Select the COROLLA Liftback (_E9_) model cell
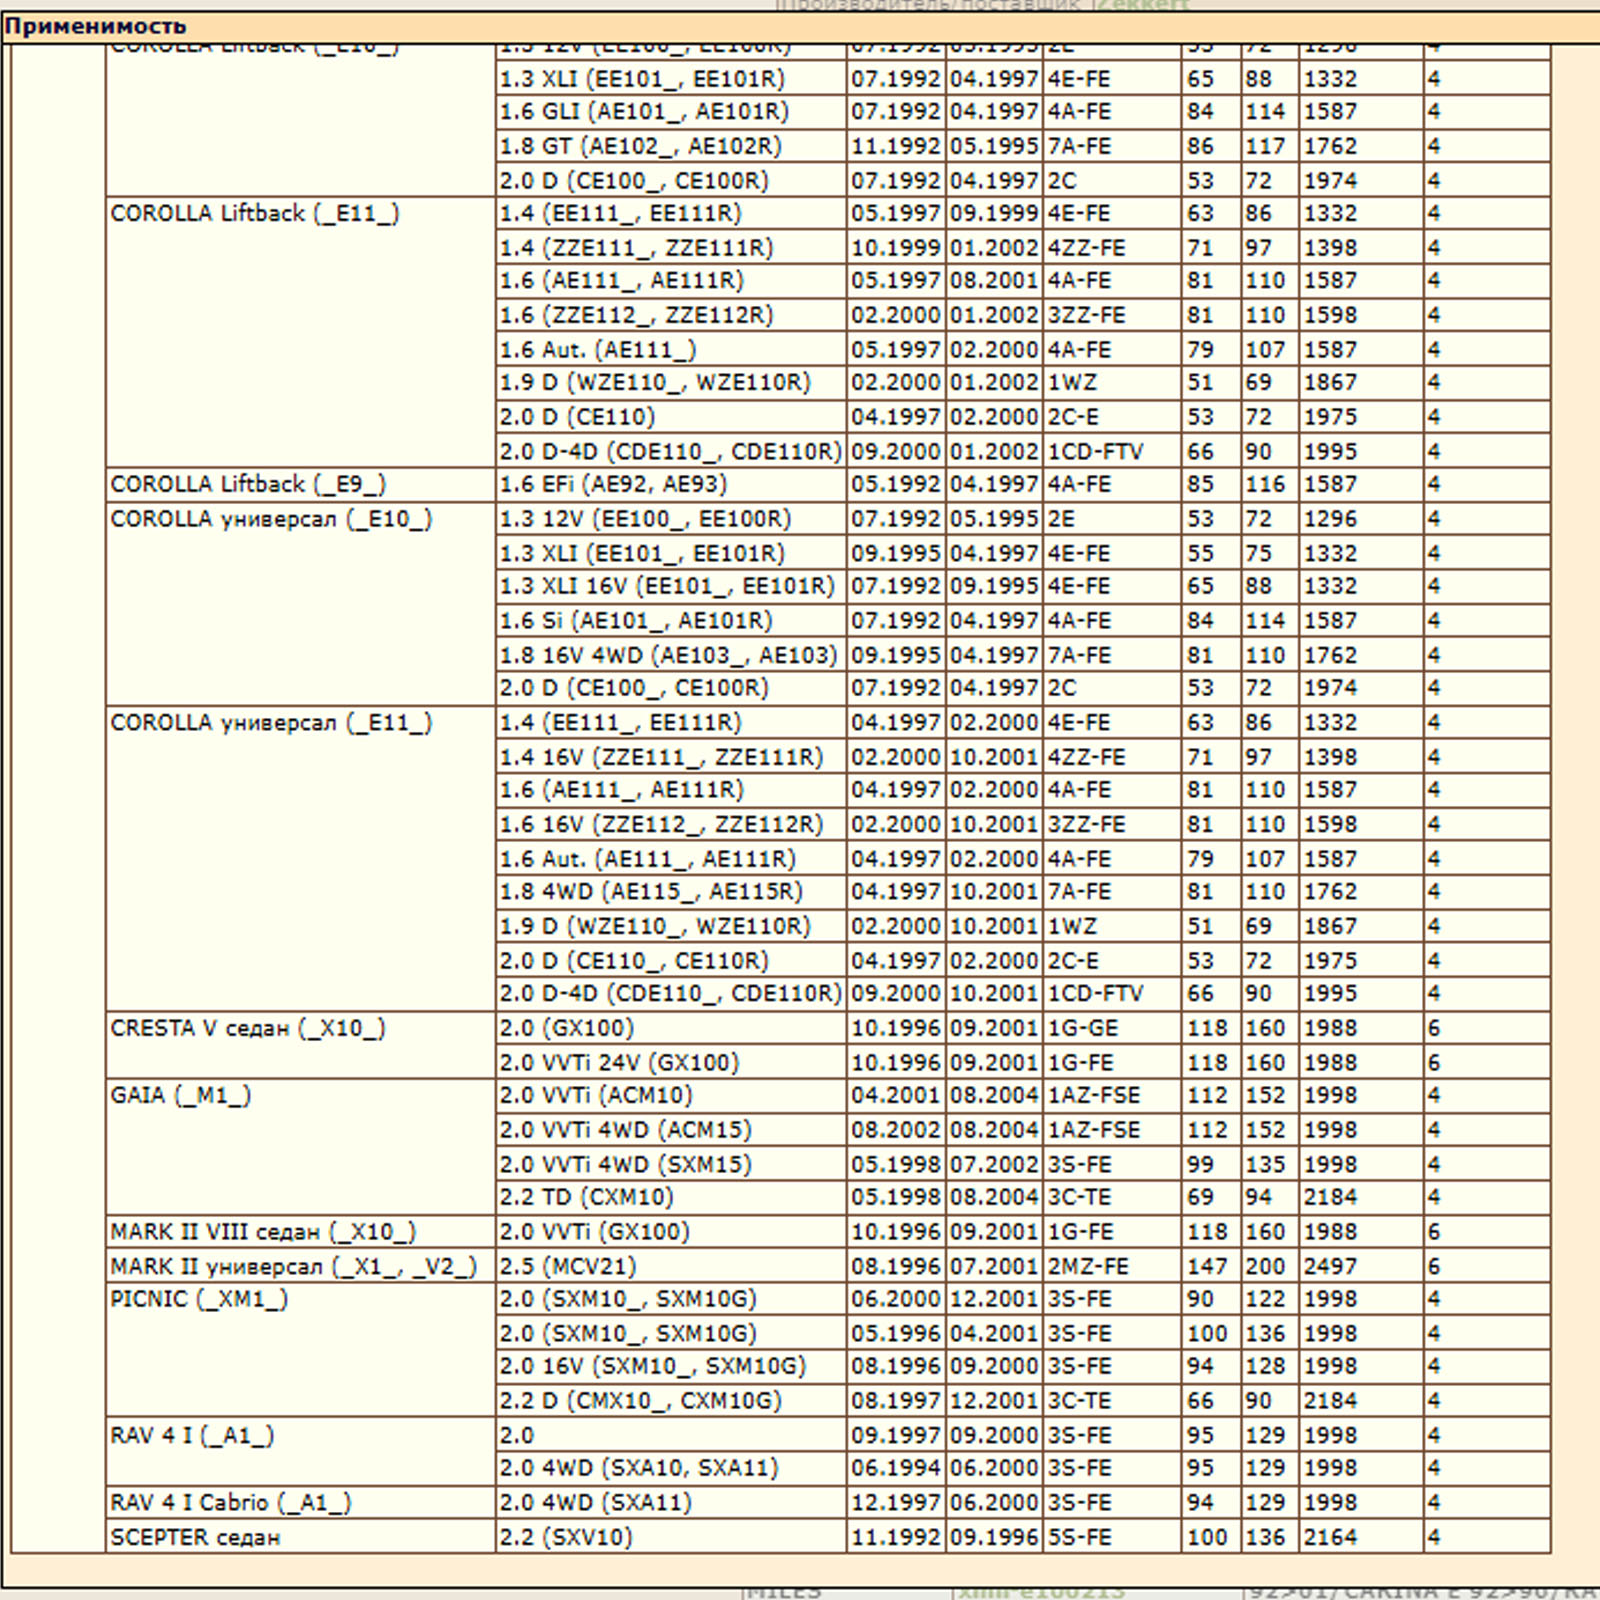Image resolution: width=1600 pixels, height=1600 pixels. 248,485
